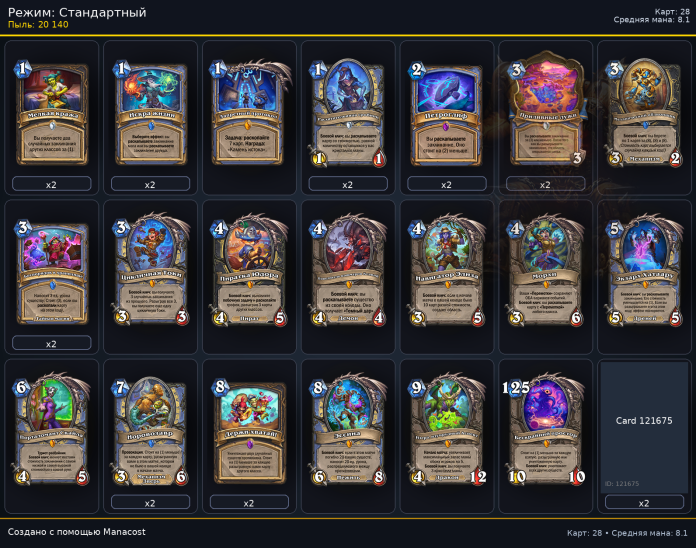This screenshot has height=548, width=696.
Task: Select the 125-cost Бескрайний простор card
Action: [546, 430]
